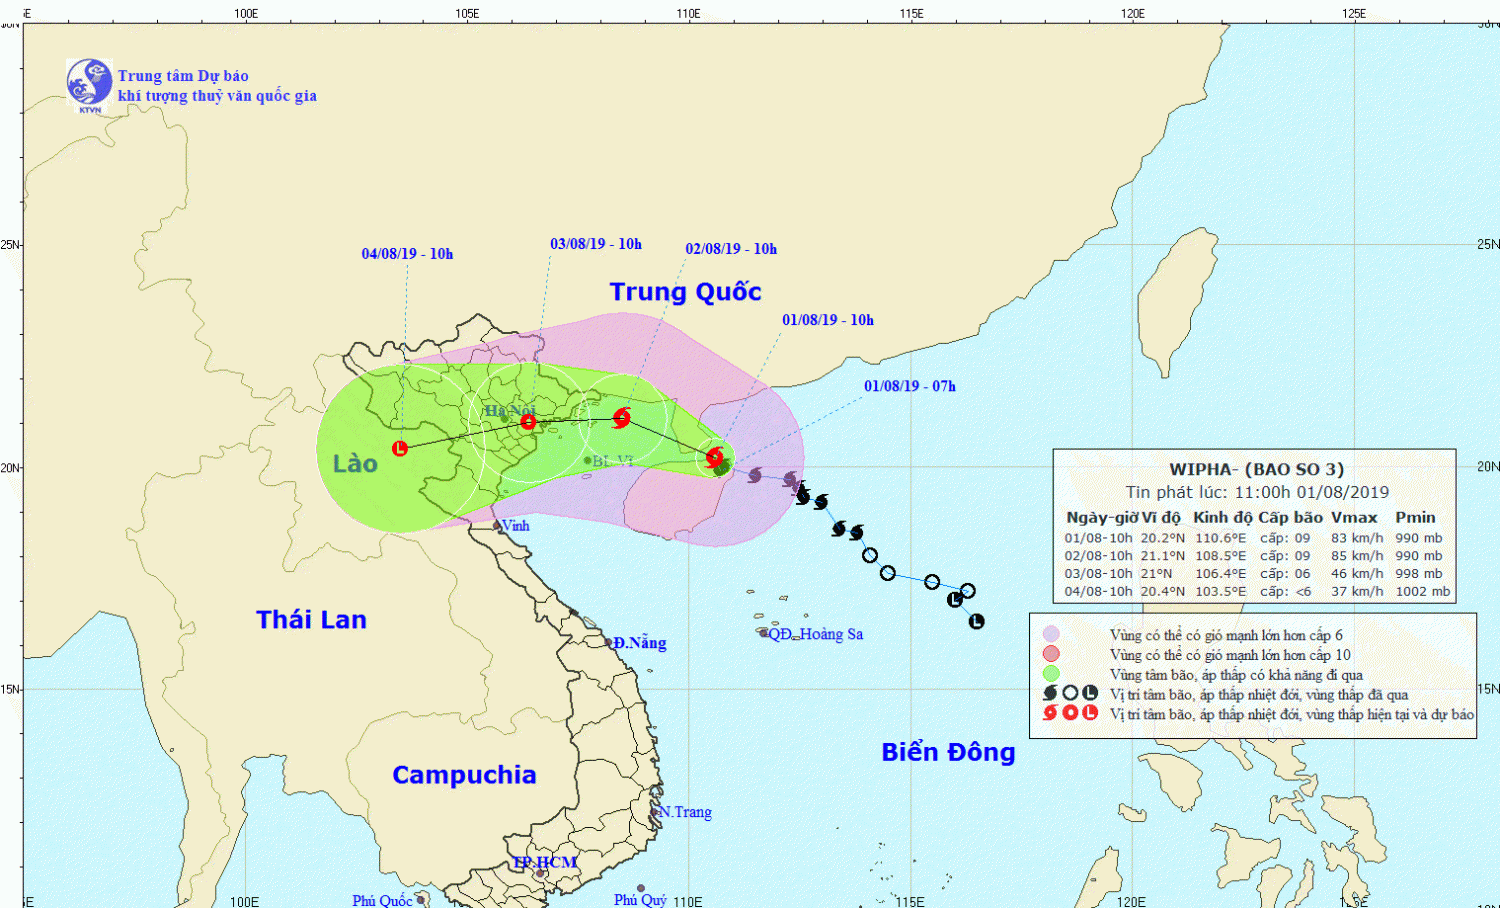Click the city dot beside Vinh
The image size is (1500, 908).
coord(497,526)
